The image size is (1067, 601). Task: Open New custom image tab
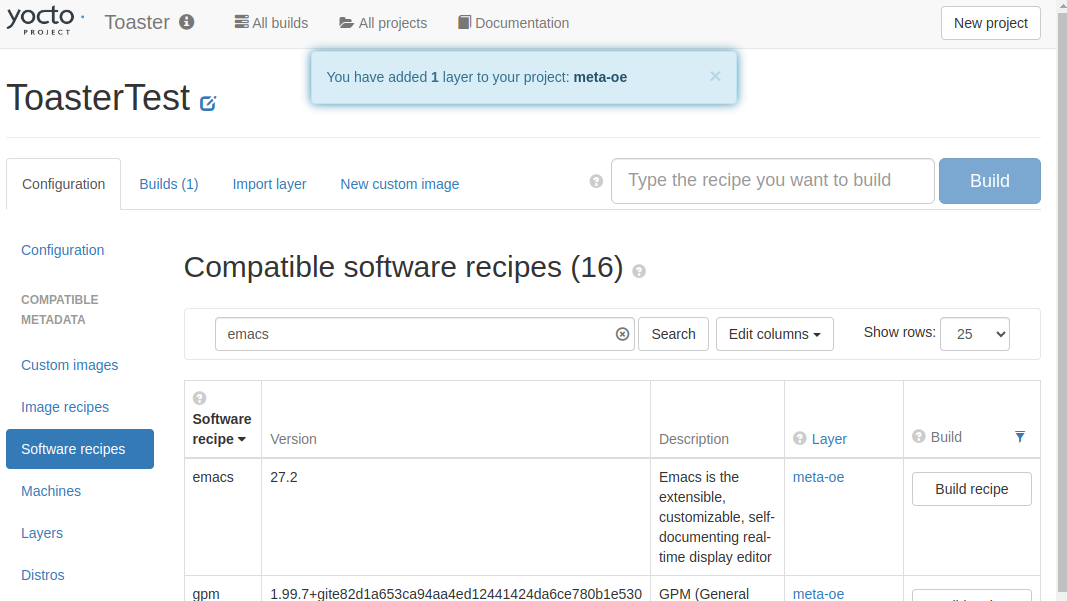(399, 184)
